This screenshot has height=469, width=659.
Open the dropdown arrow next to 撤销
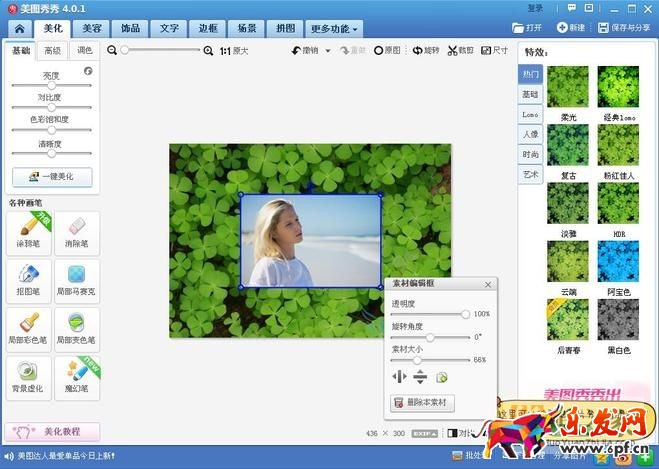328,50
